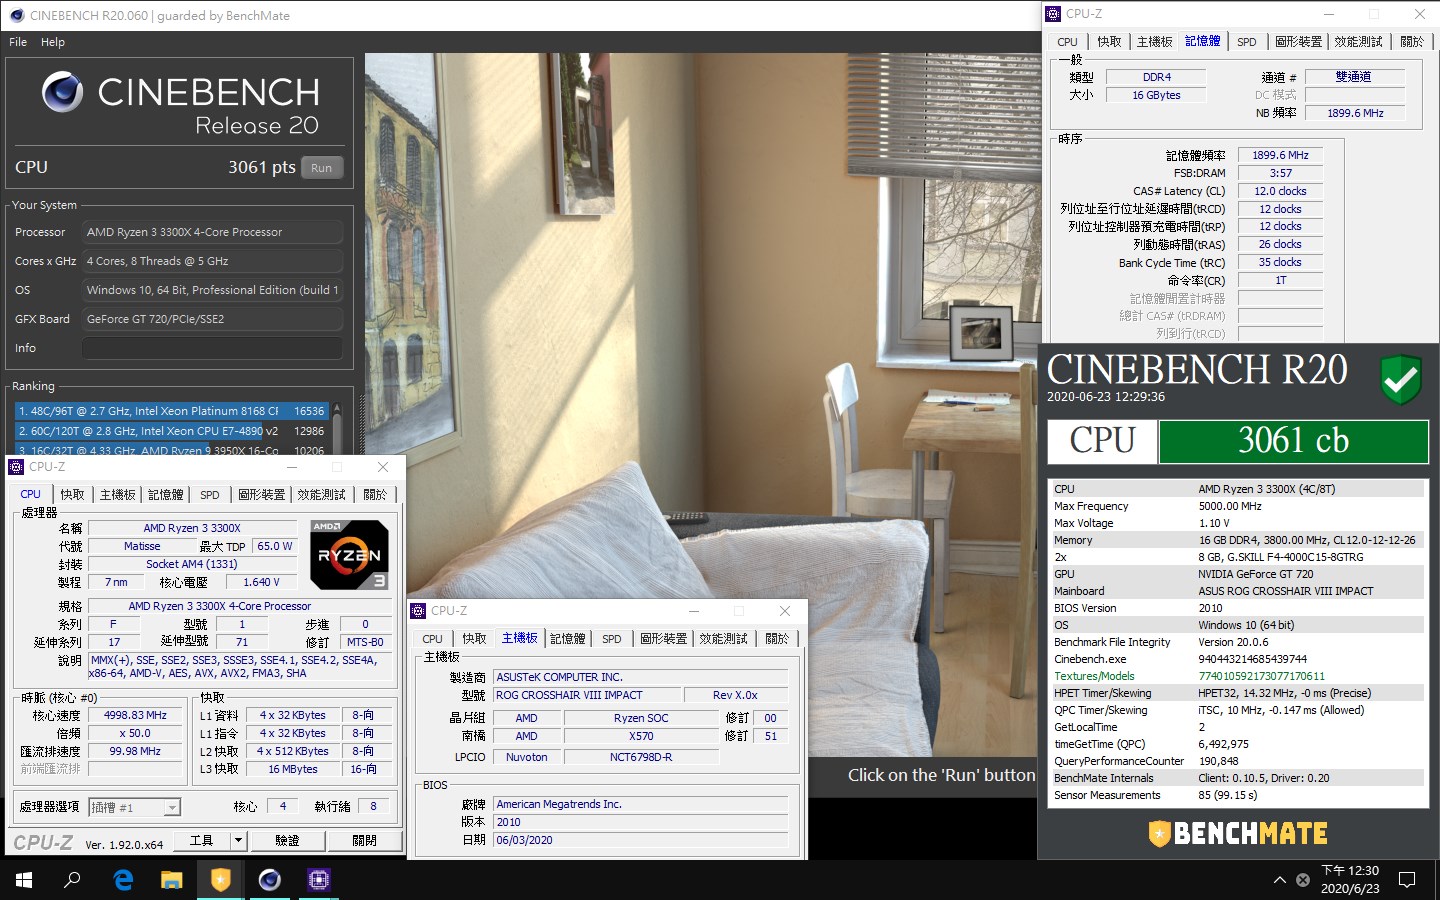
Task: Switch to BenchMate taskbar icon
Action: [220, 880]
